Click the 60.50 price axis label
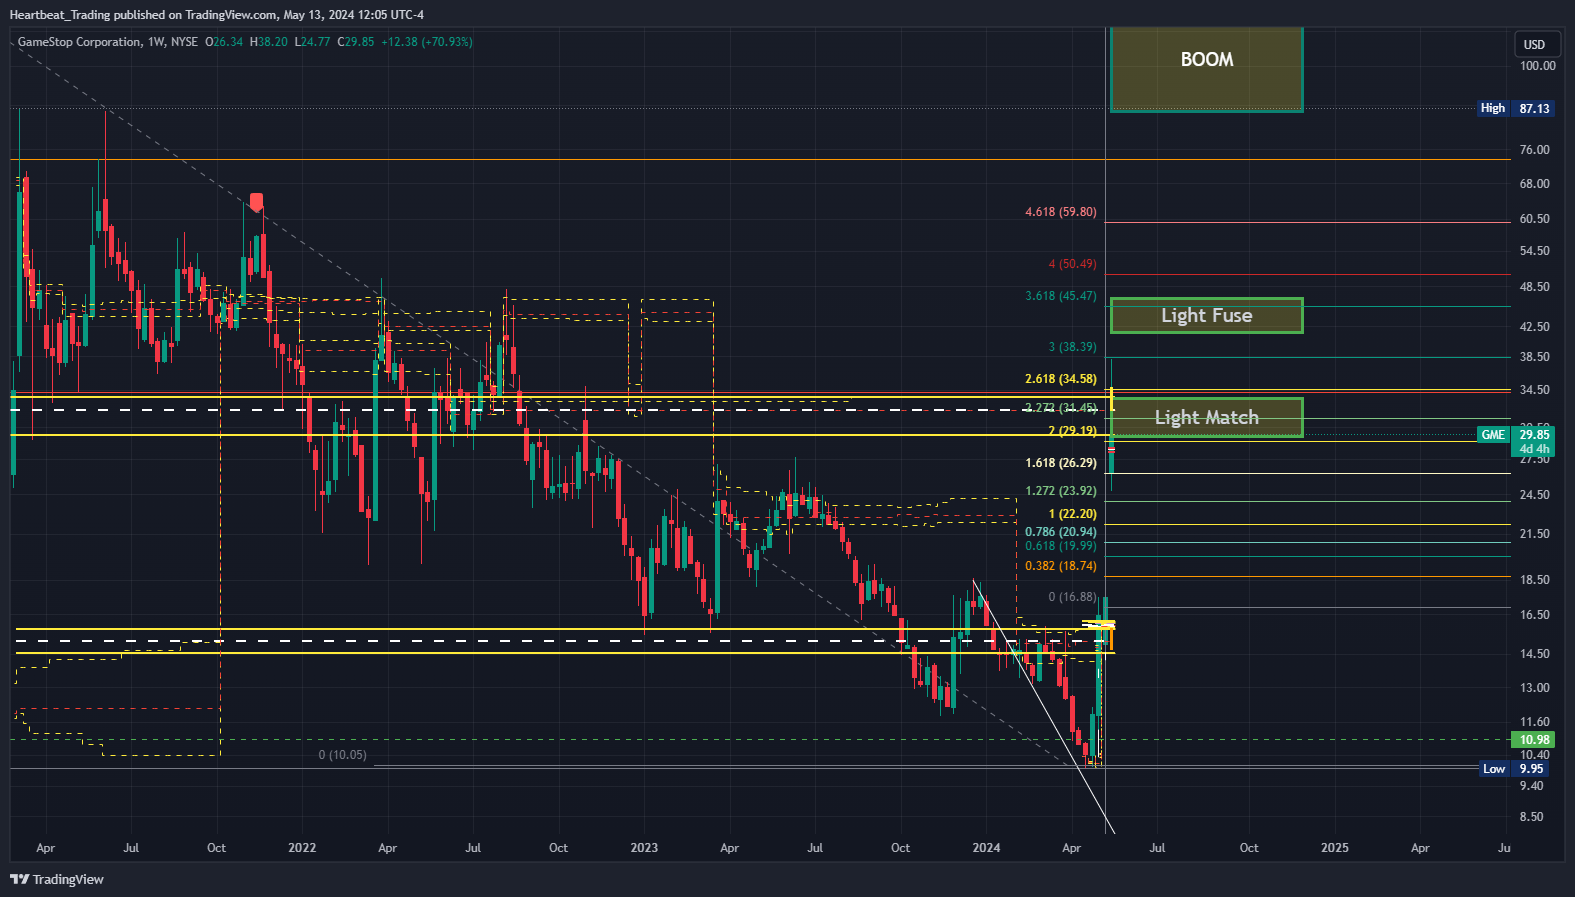 pos(1534,219)
